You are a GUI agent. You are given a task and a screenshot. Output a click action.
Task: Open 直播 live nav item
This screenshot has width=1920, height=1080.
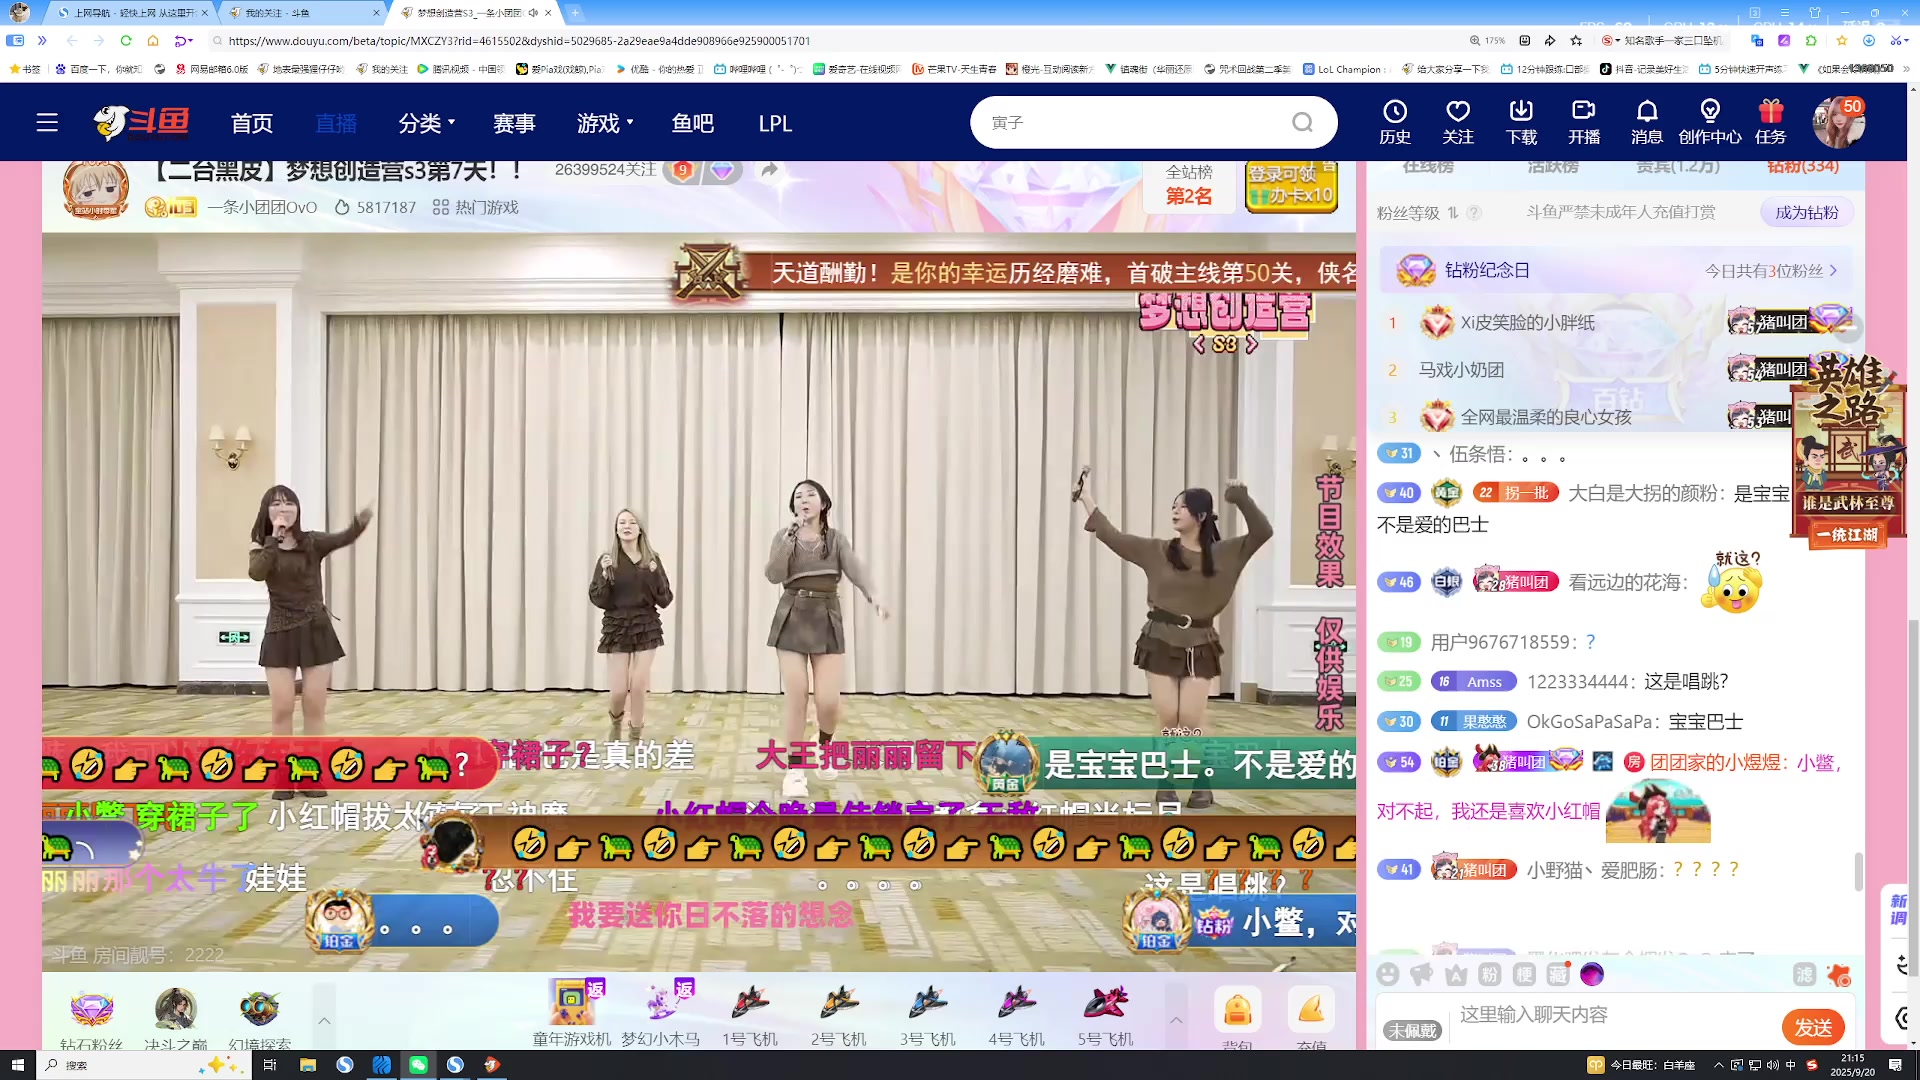336,123
